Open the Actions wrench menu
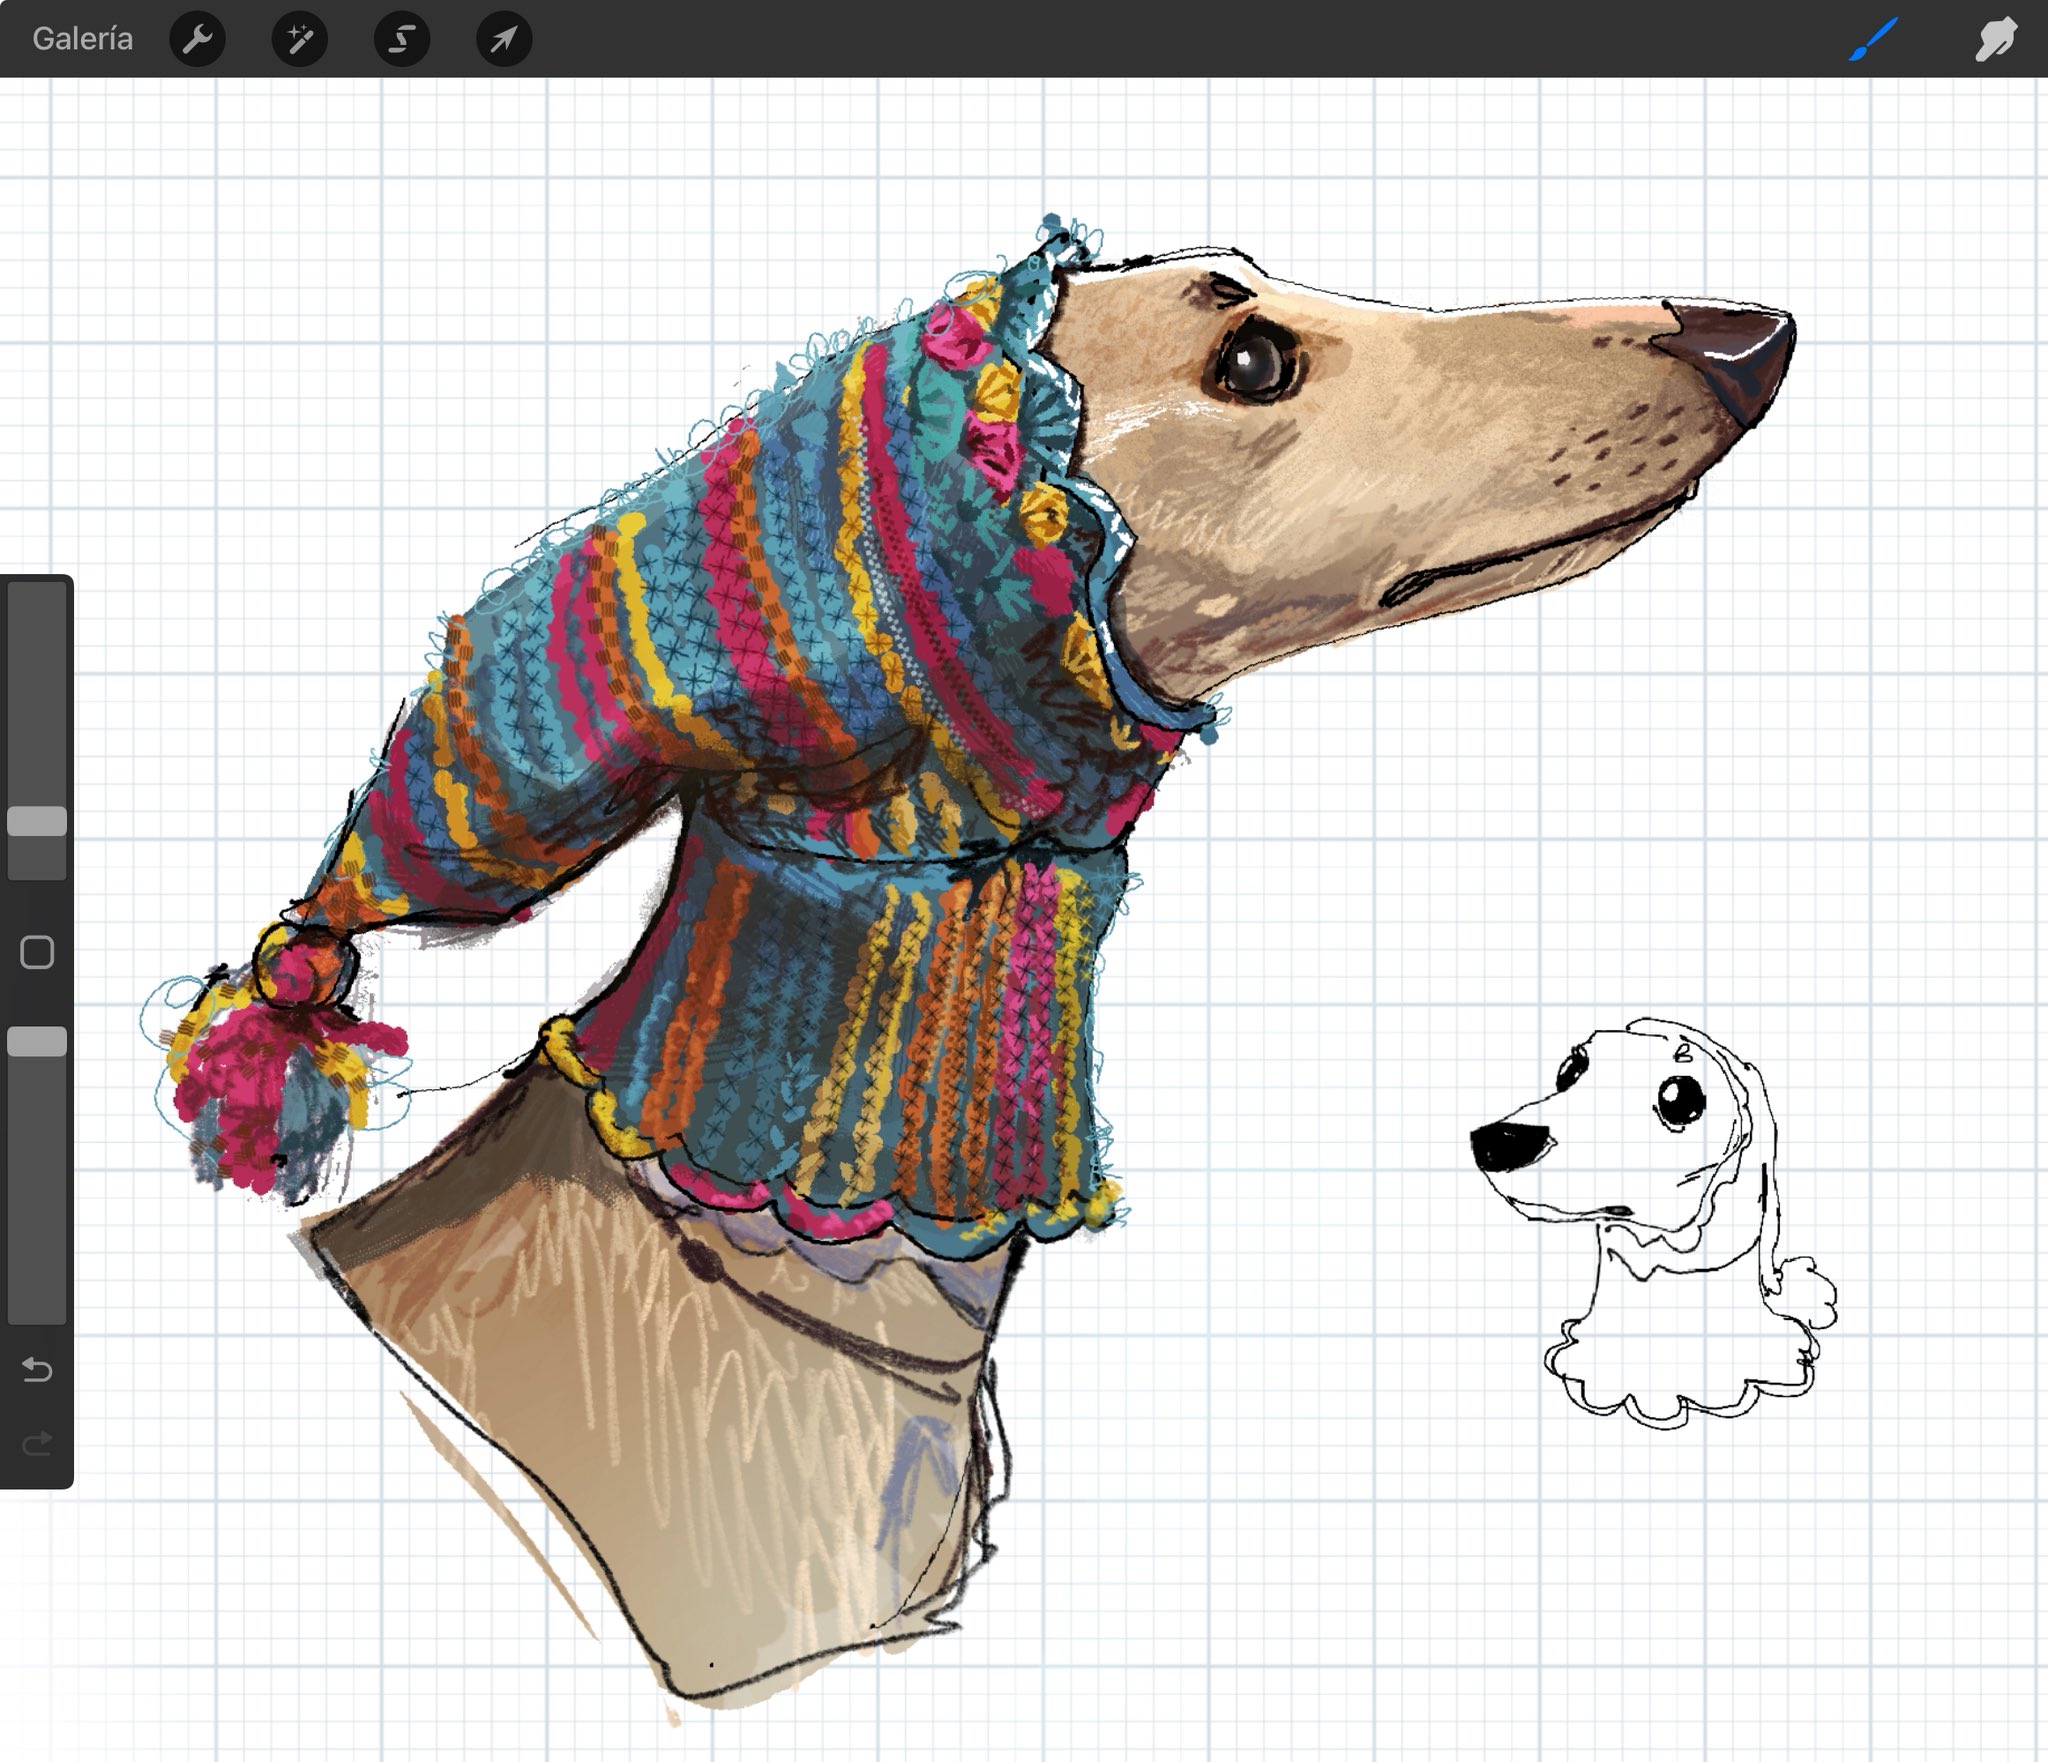Screen dimensions: 2048x1762 tap(197, 39)
